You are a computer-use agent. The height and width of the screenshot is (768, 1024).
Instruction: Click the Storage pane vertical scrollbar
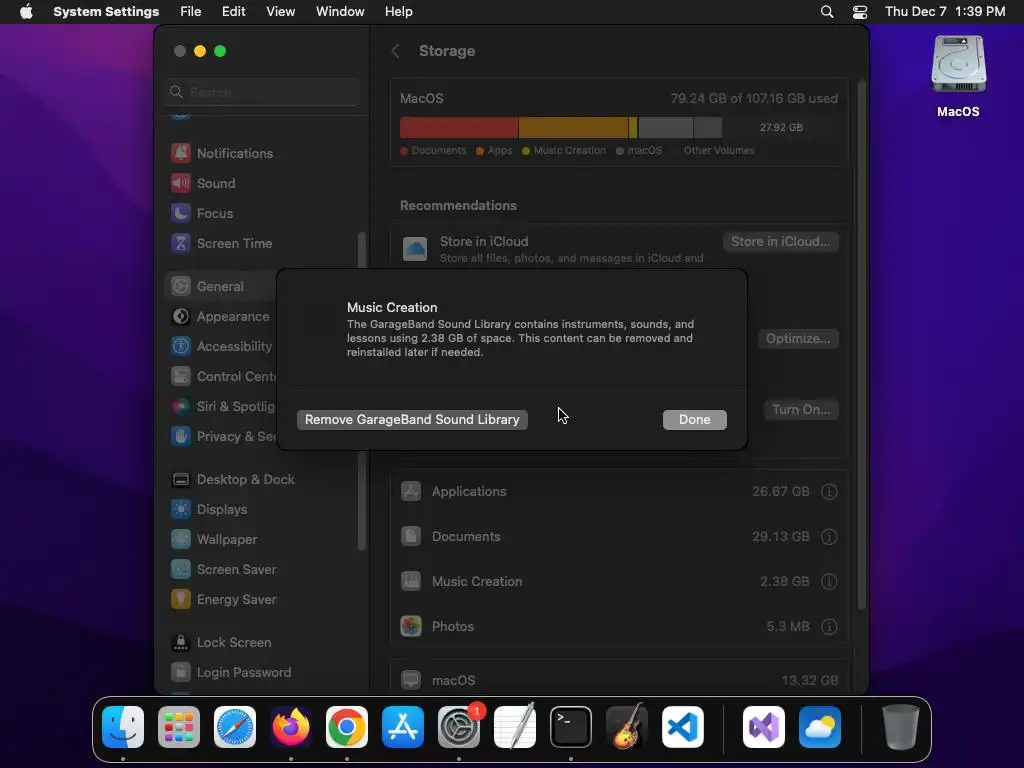[x=862, y=345]
